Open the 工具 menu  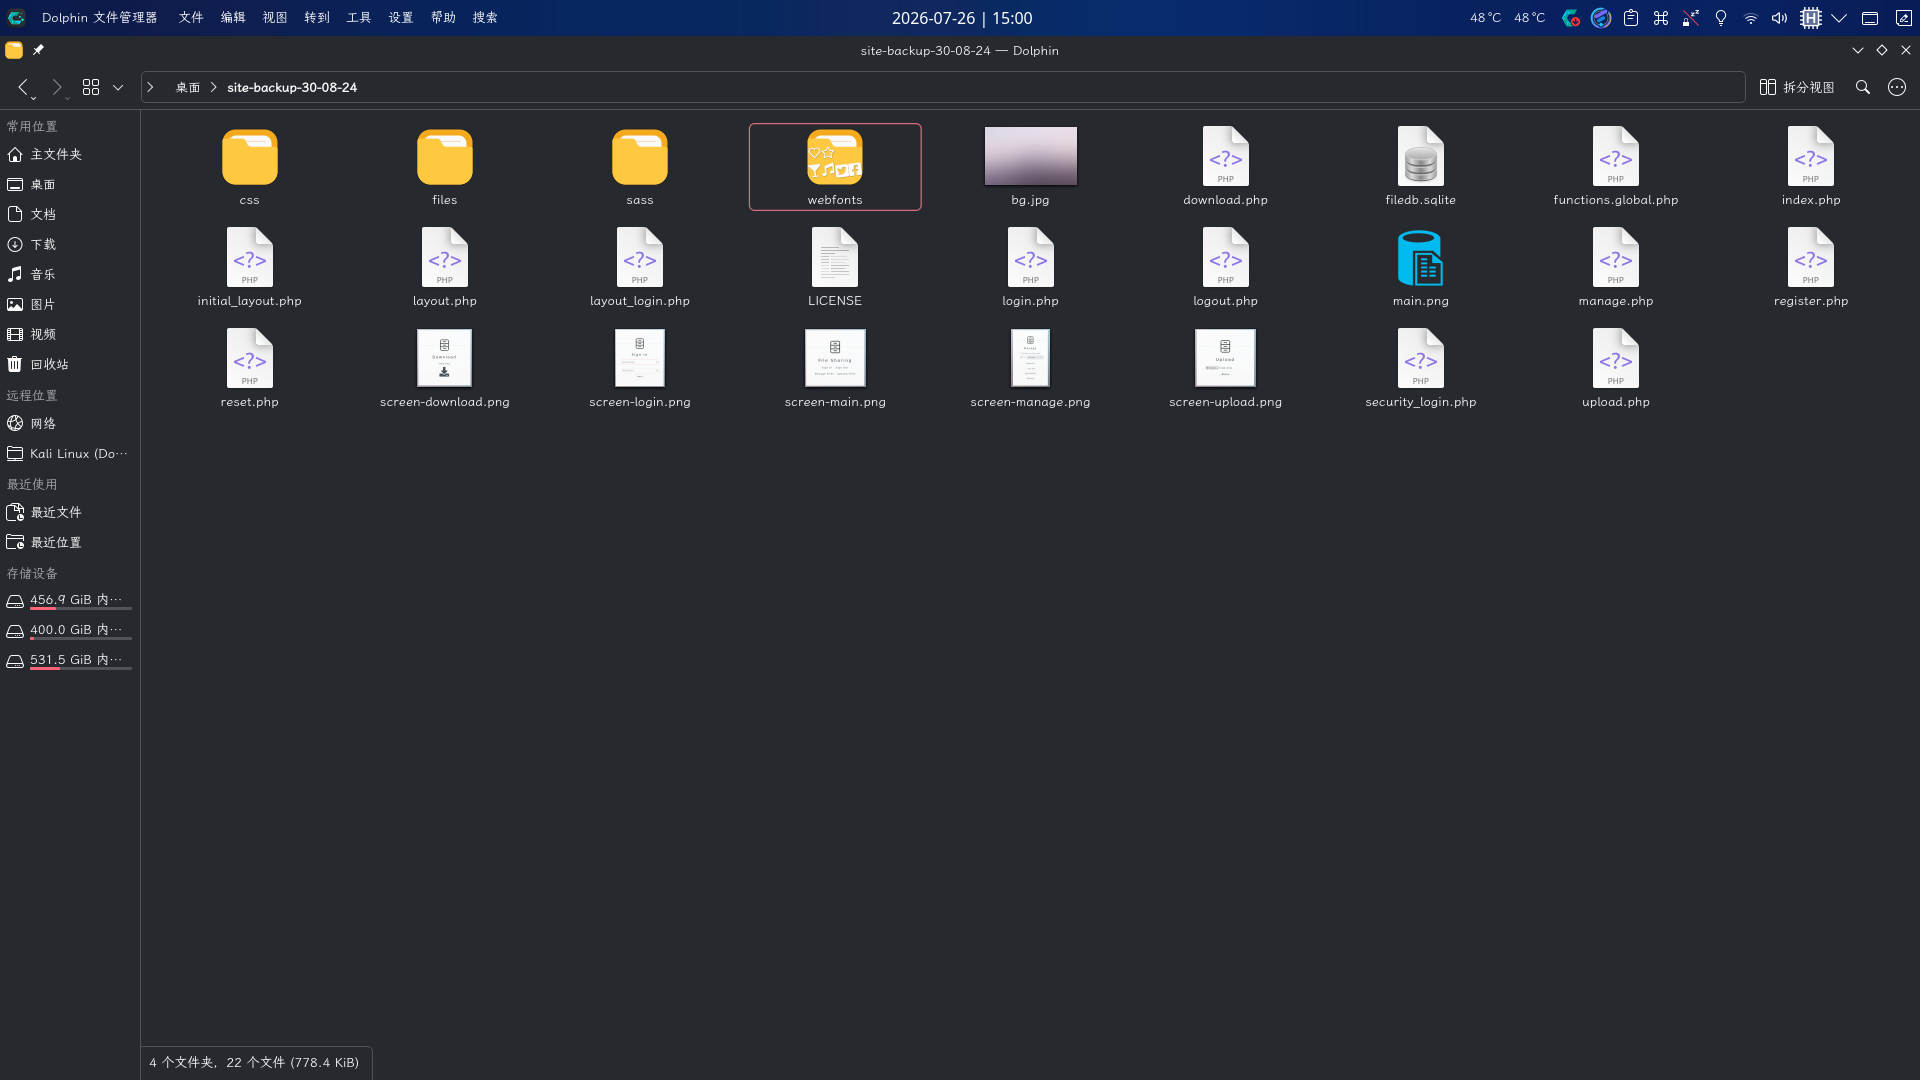[x=359, y=18]
